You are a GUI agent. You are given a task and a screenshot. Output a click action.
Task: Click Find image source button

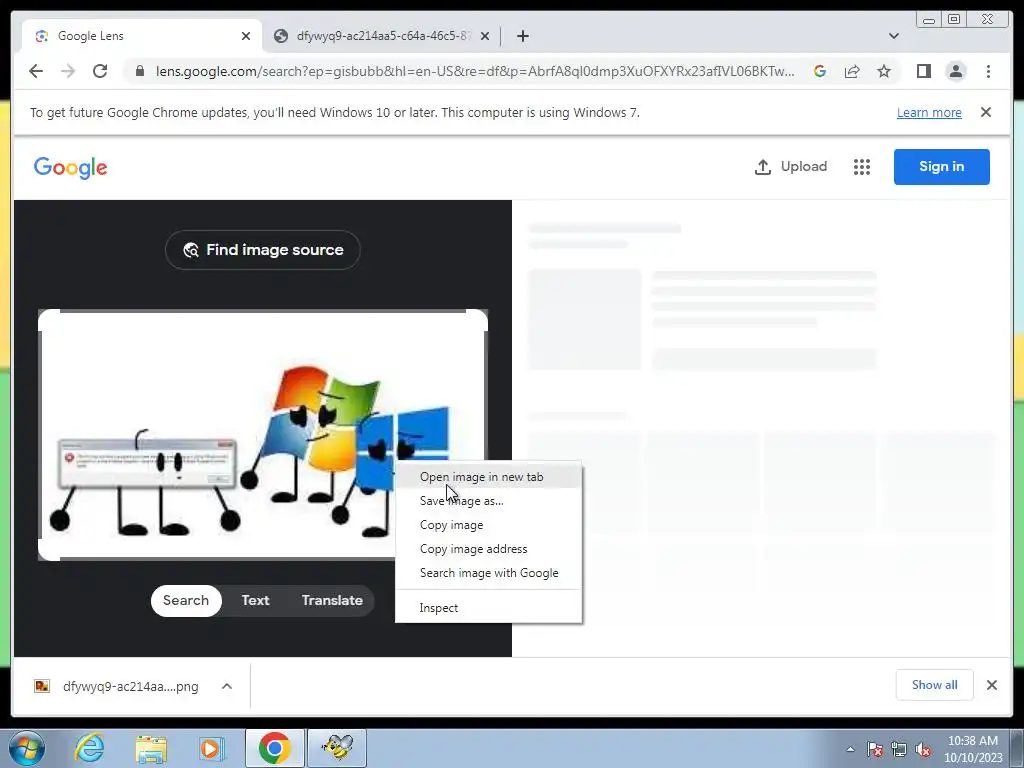coord(263,250)
